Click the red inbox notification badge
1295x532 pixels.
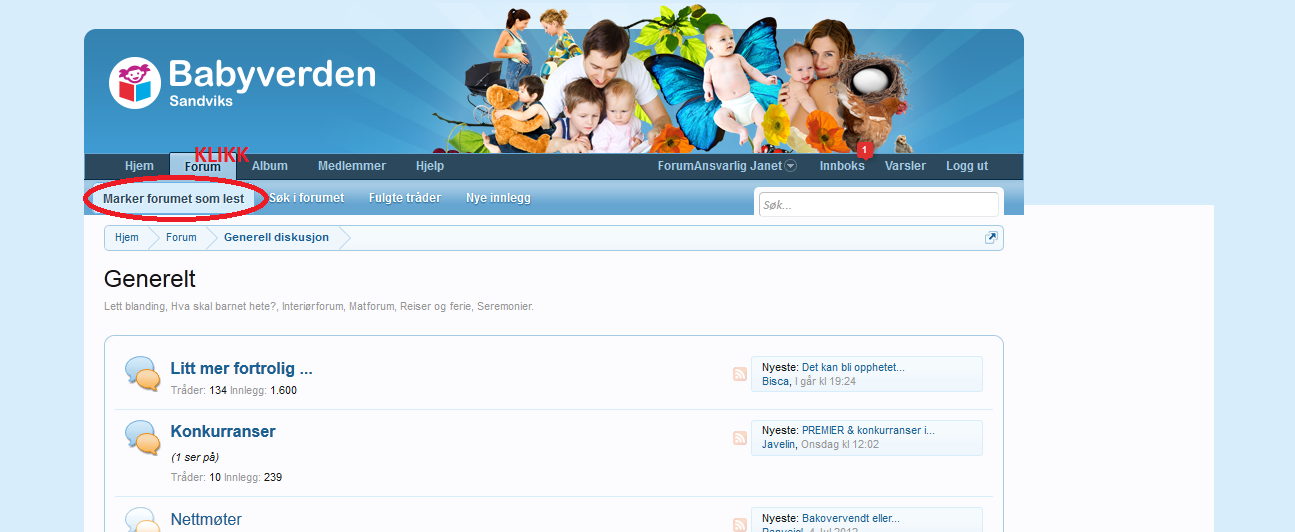[865, 150]
